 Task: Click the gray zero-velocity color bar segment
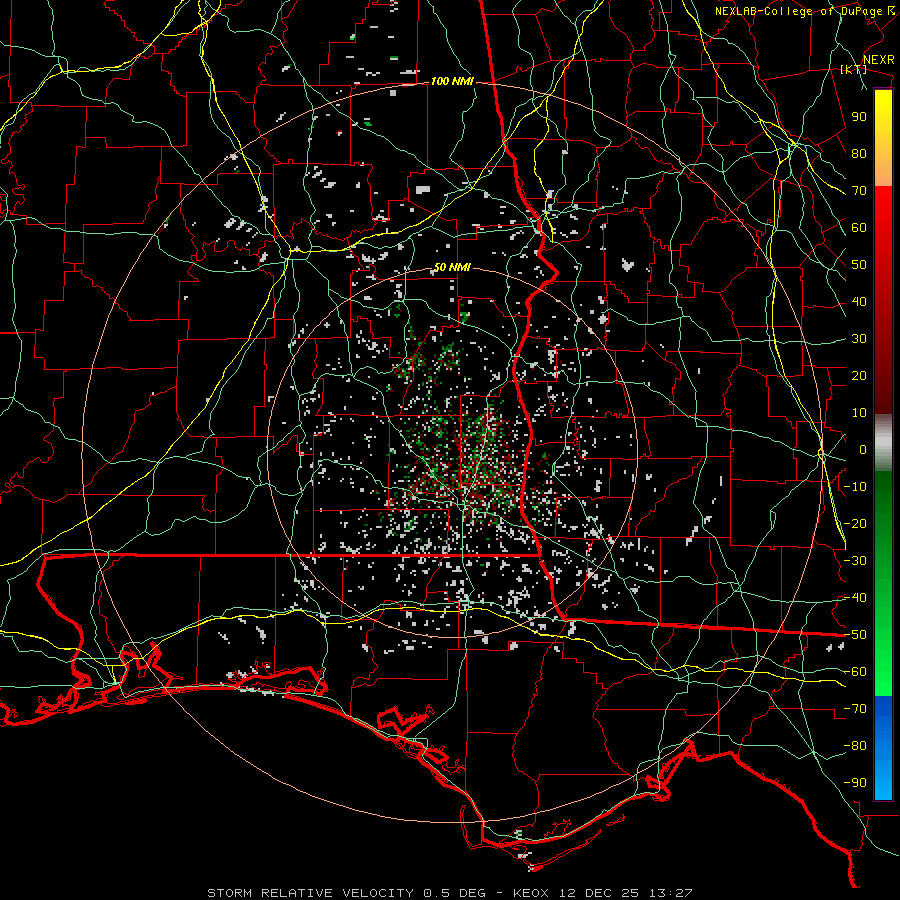(883, 443)
